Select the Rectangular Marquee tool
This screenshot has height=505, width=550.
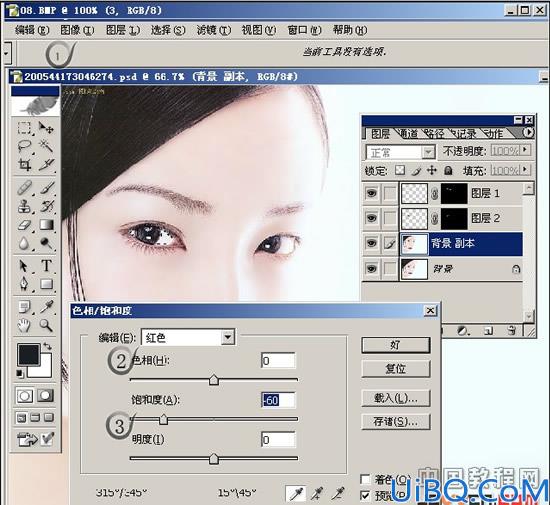click(25, 128)
